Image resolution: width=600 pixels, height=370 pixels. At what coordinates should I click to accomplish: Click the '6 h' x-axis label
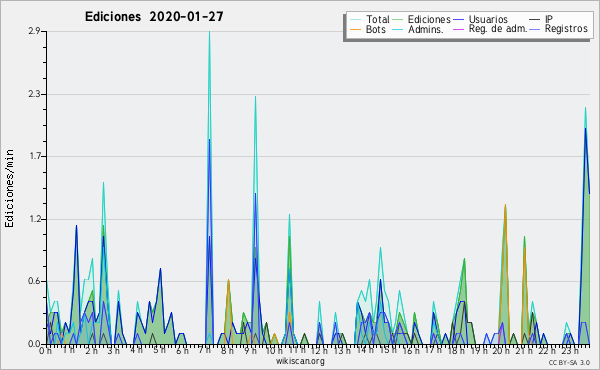182,351
